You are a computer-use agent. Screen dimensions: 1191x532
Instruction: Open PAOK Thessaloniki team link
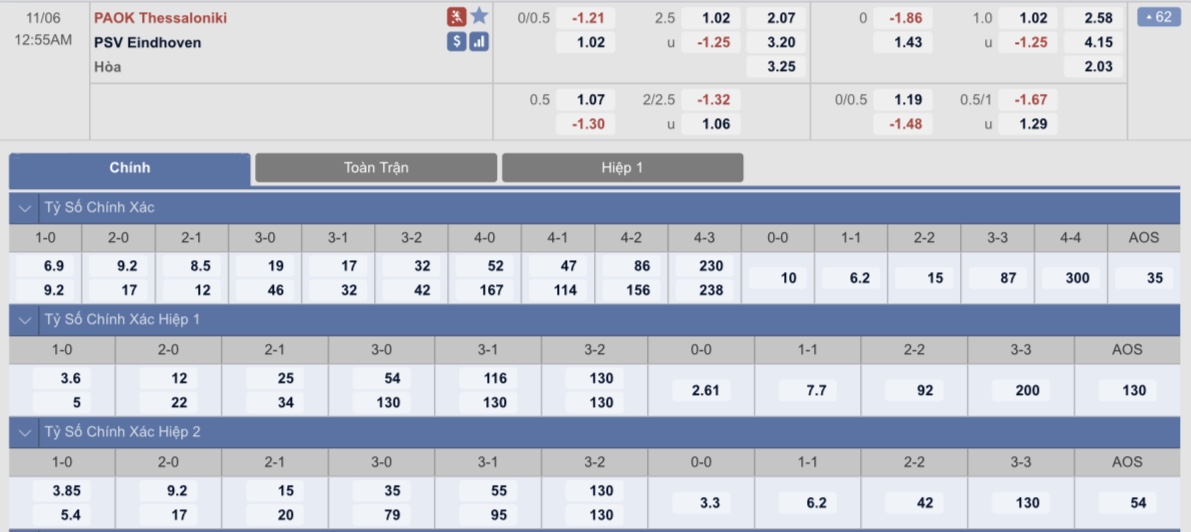coord(160,17)
